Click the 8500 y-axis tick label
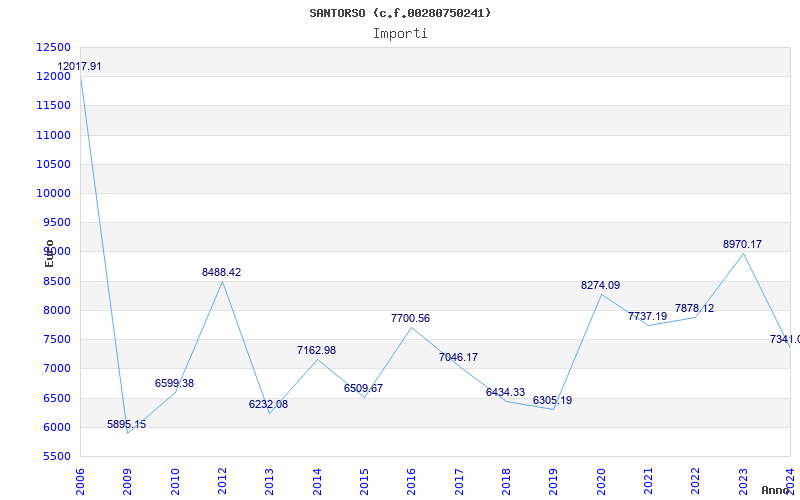800x500 pixels. click(57, 281)
